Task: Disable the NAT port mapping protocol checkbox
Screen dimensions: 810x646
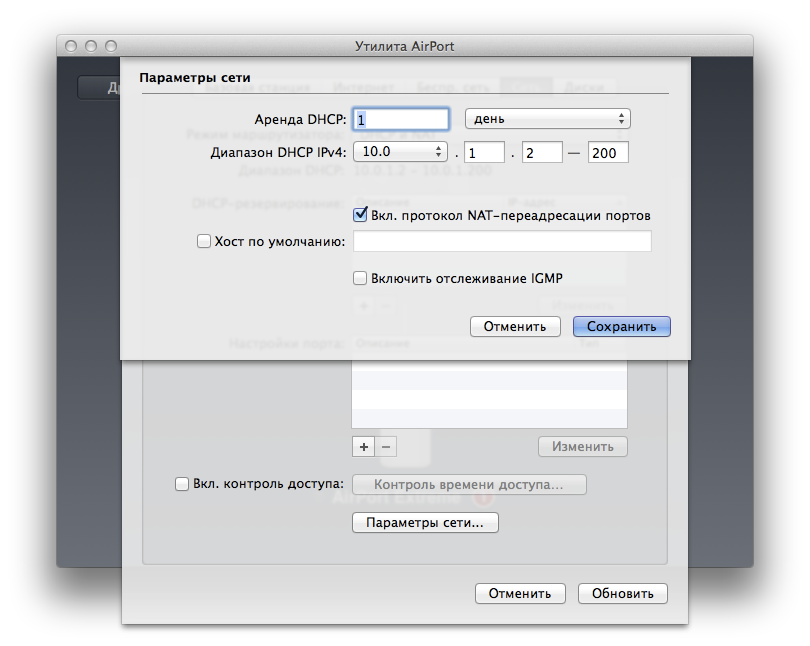Action: pos(360,215)
